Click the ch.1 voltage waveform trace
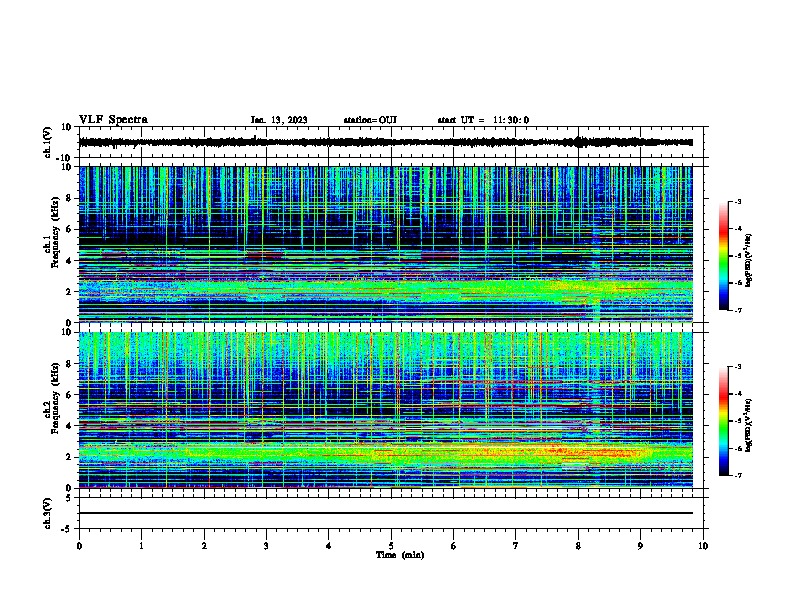Image resolution: width=792 pixels, height=612 pixels. (385, 142)
